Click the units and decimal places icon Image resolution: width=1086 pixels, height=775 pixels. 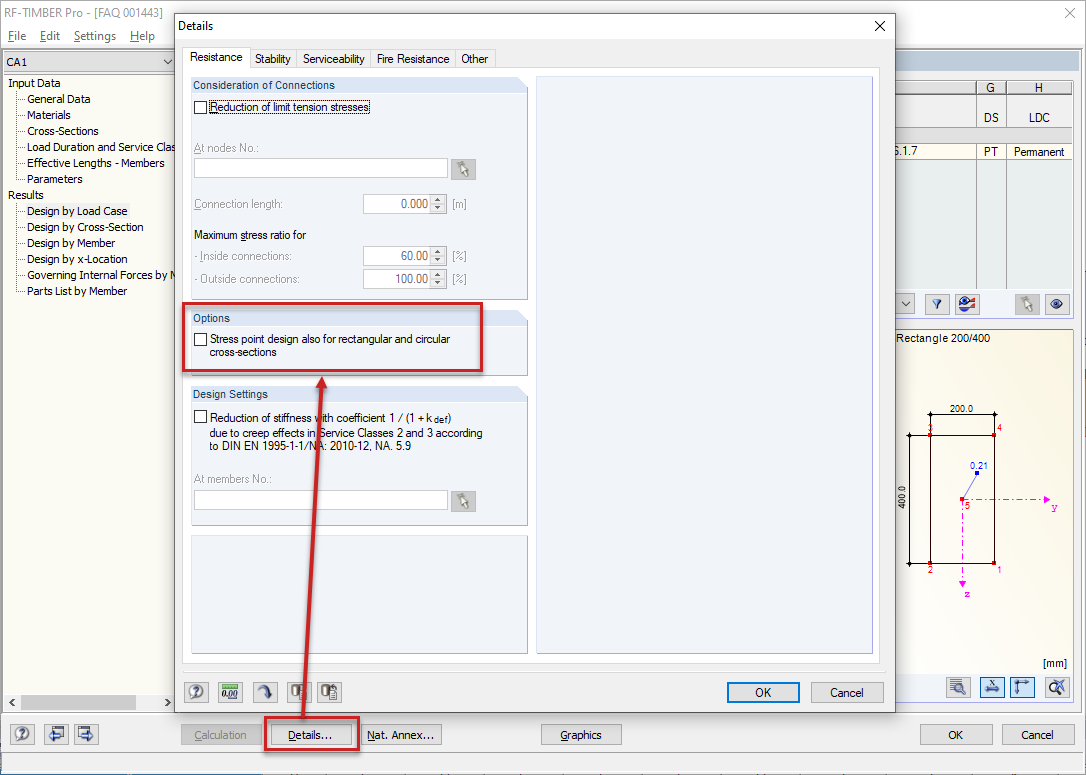(229, 691)
